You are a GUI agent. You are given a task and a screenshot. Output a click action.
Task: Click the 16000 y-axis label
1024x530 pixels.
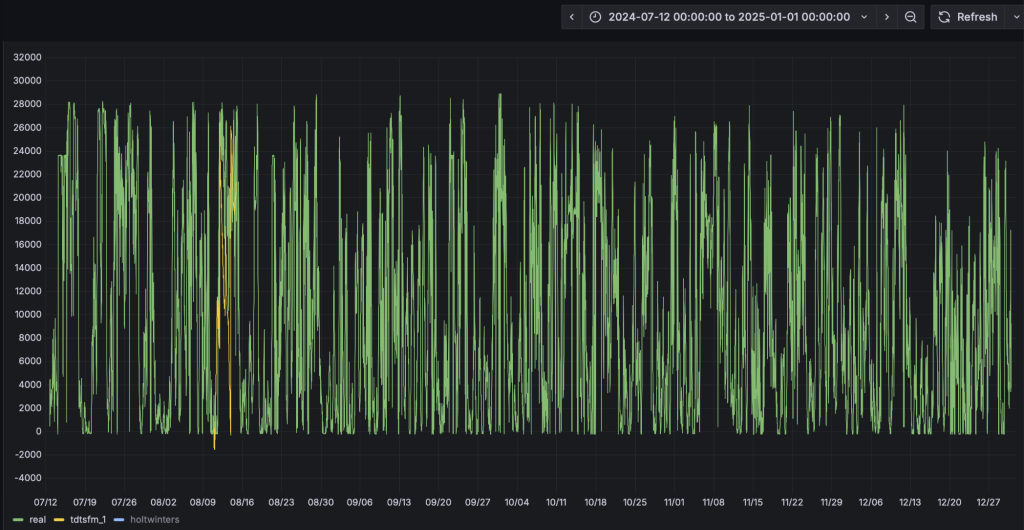click(27, 244)
